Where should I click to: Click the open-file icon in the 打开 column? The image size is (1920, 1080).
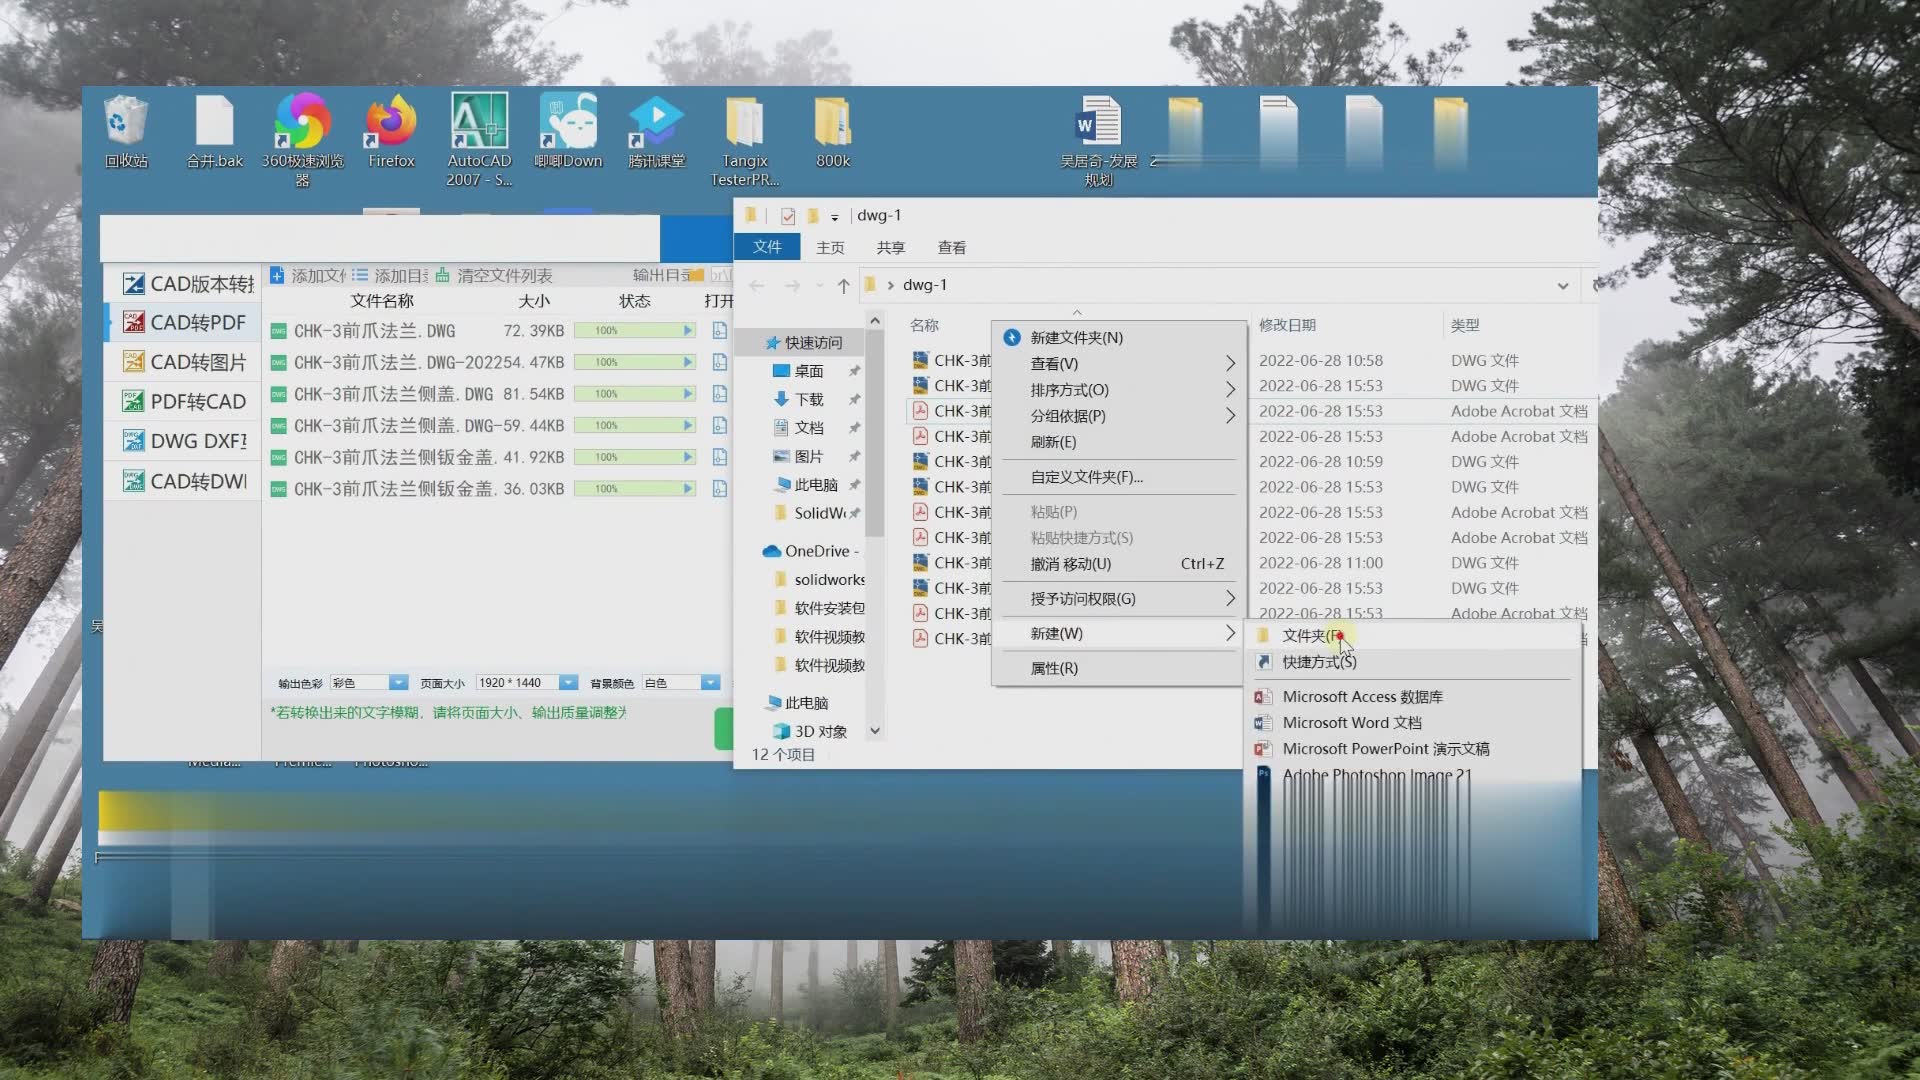pos(720,330)
